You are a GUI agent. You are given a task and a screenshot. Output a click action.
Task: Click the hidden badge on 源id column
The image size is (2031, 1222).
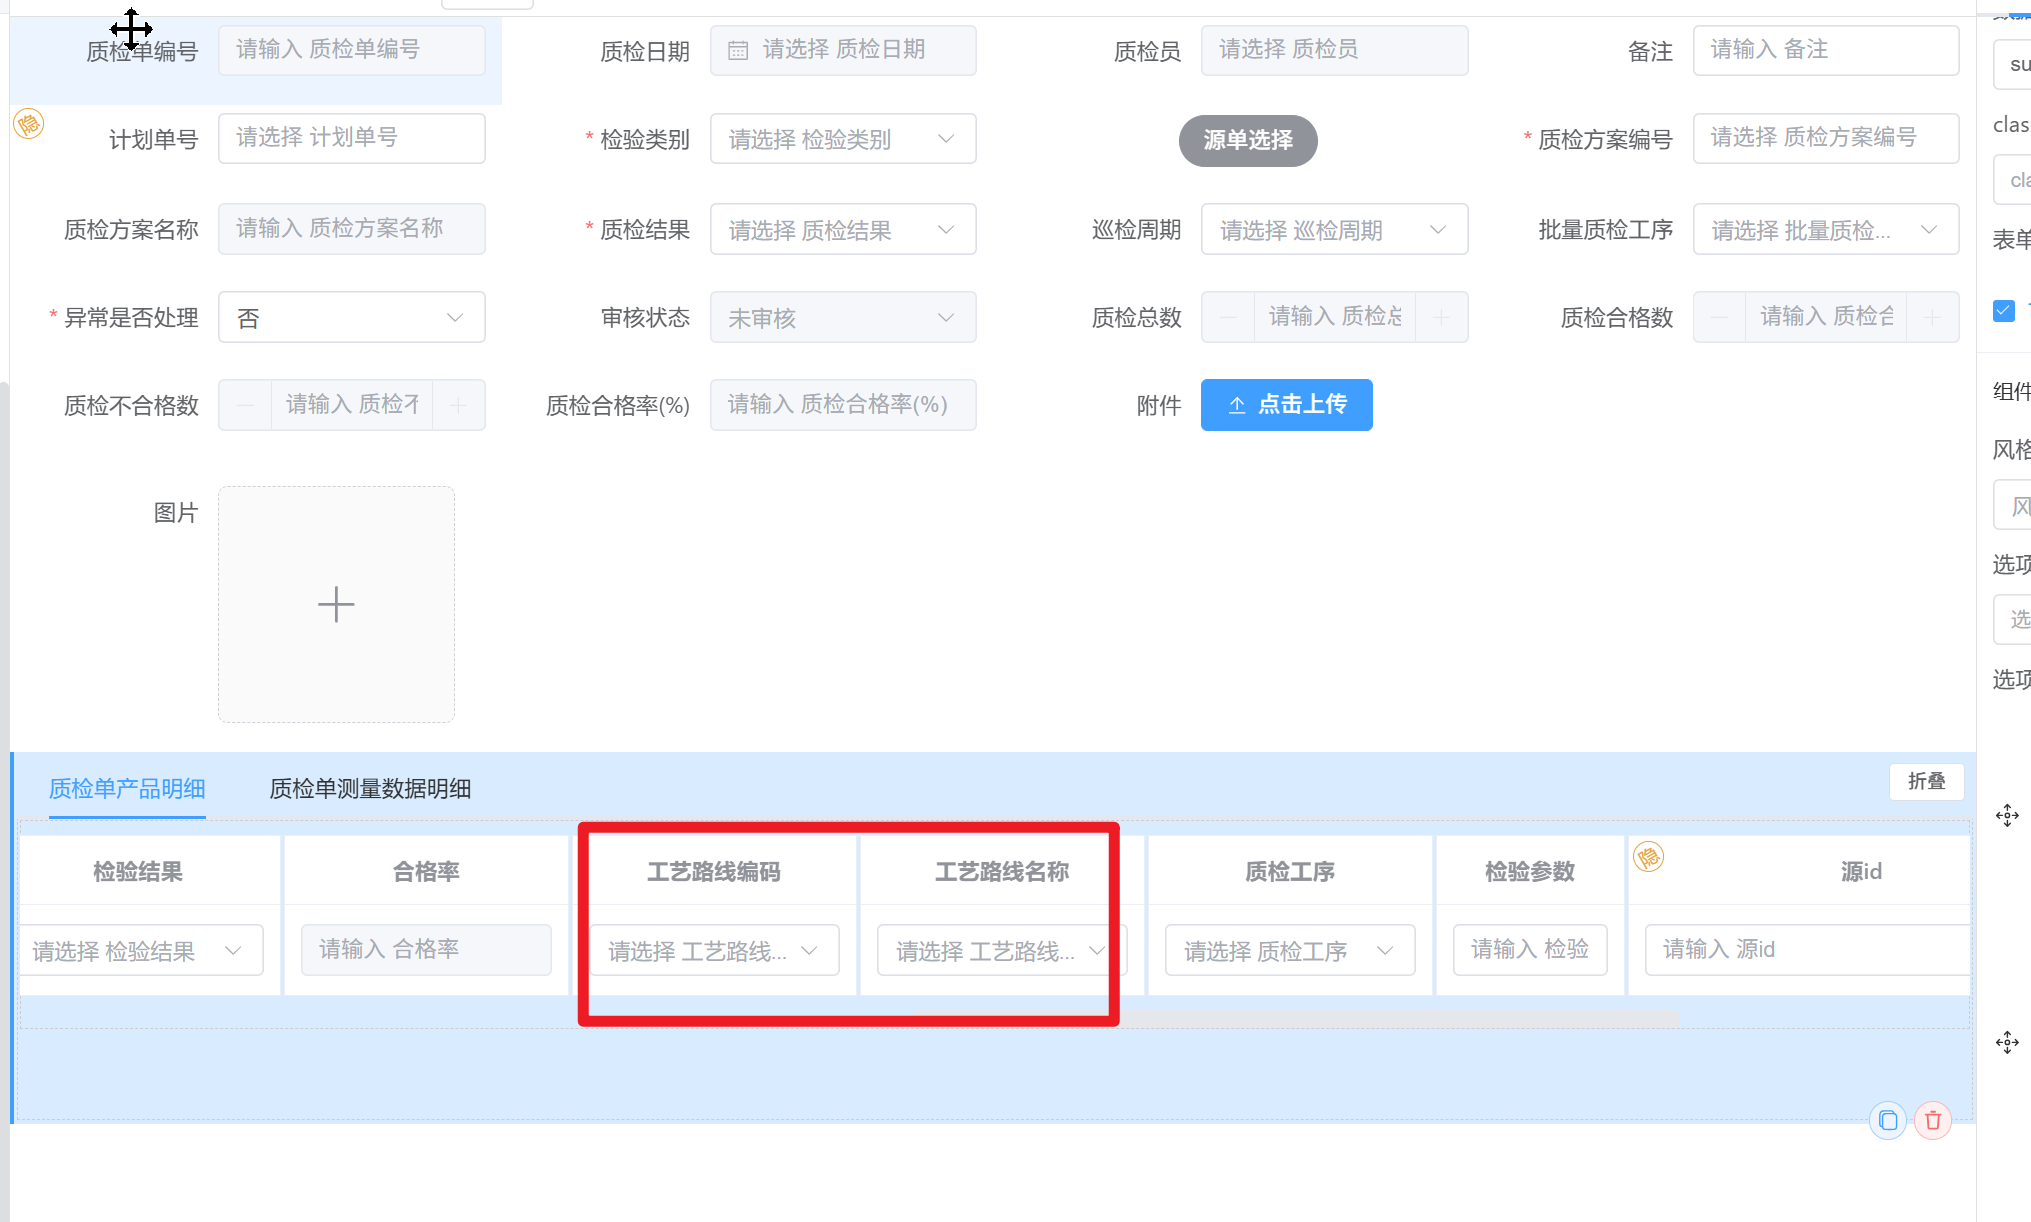point(1648,857)
